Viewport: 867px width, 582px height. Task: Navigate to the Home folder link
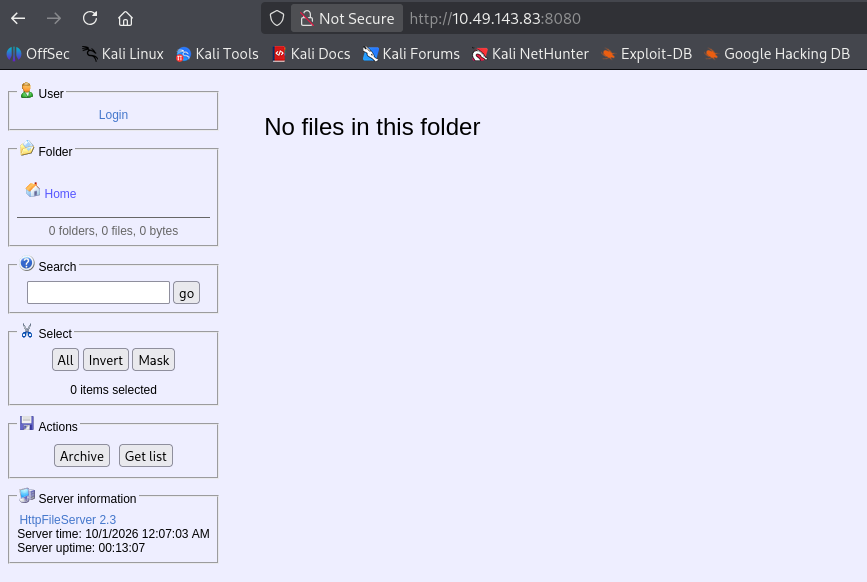click(60, 194)
